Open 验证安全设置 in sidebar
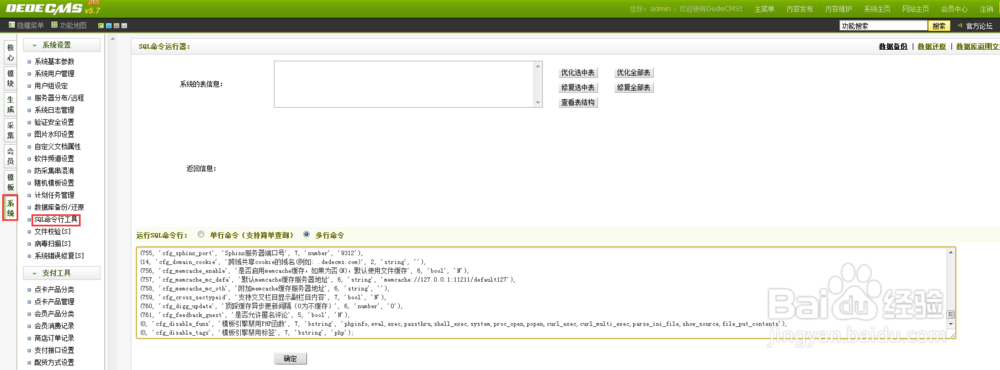This screenshot has width=1000, height=370. tap(54, 122)
